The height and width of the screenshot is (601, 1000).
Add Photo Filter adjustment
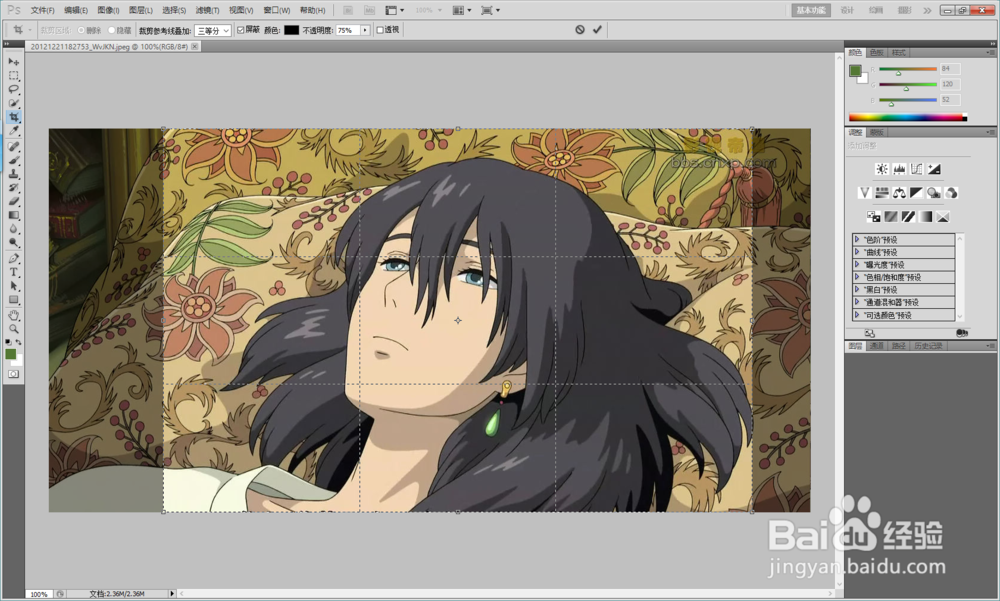(x=934, y=193)
